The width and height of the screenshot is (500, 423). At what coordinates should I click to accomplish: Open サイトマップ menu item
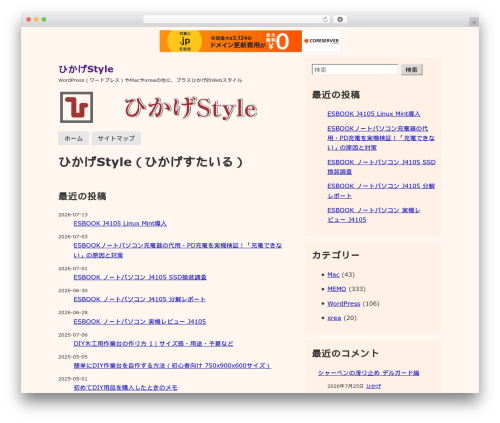click(116, 138)
